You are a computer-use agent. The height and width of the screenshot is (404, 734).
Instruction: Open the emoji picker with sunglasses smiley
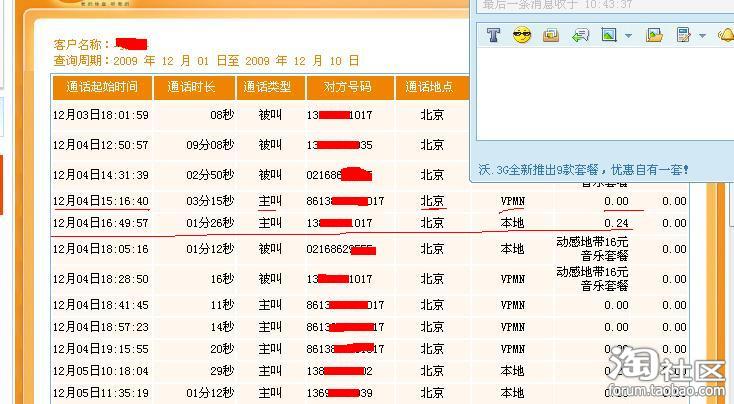pos(522,35)
